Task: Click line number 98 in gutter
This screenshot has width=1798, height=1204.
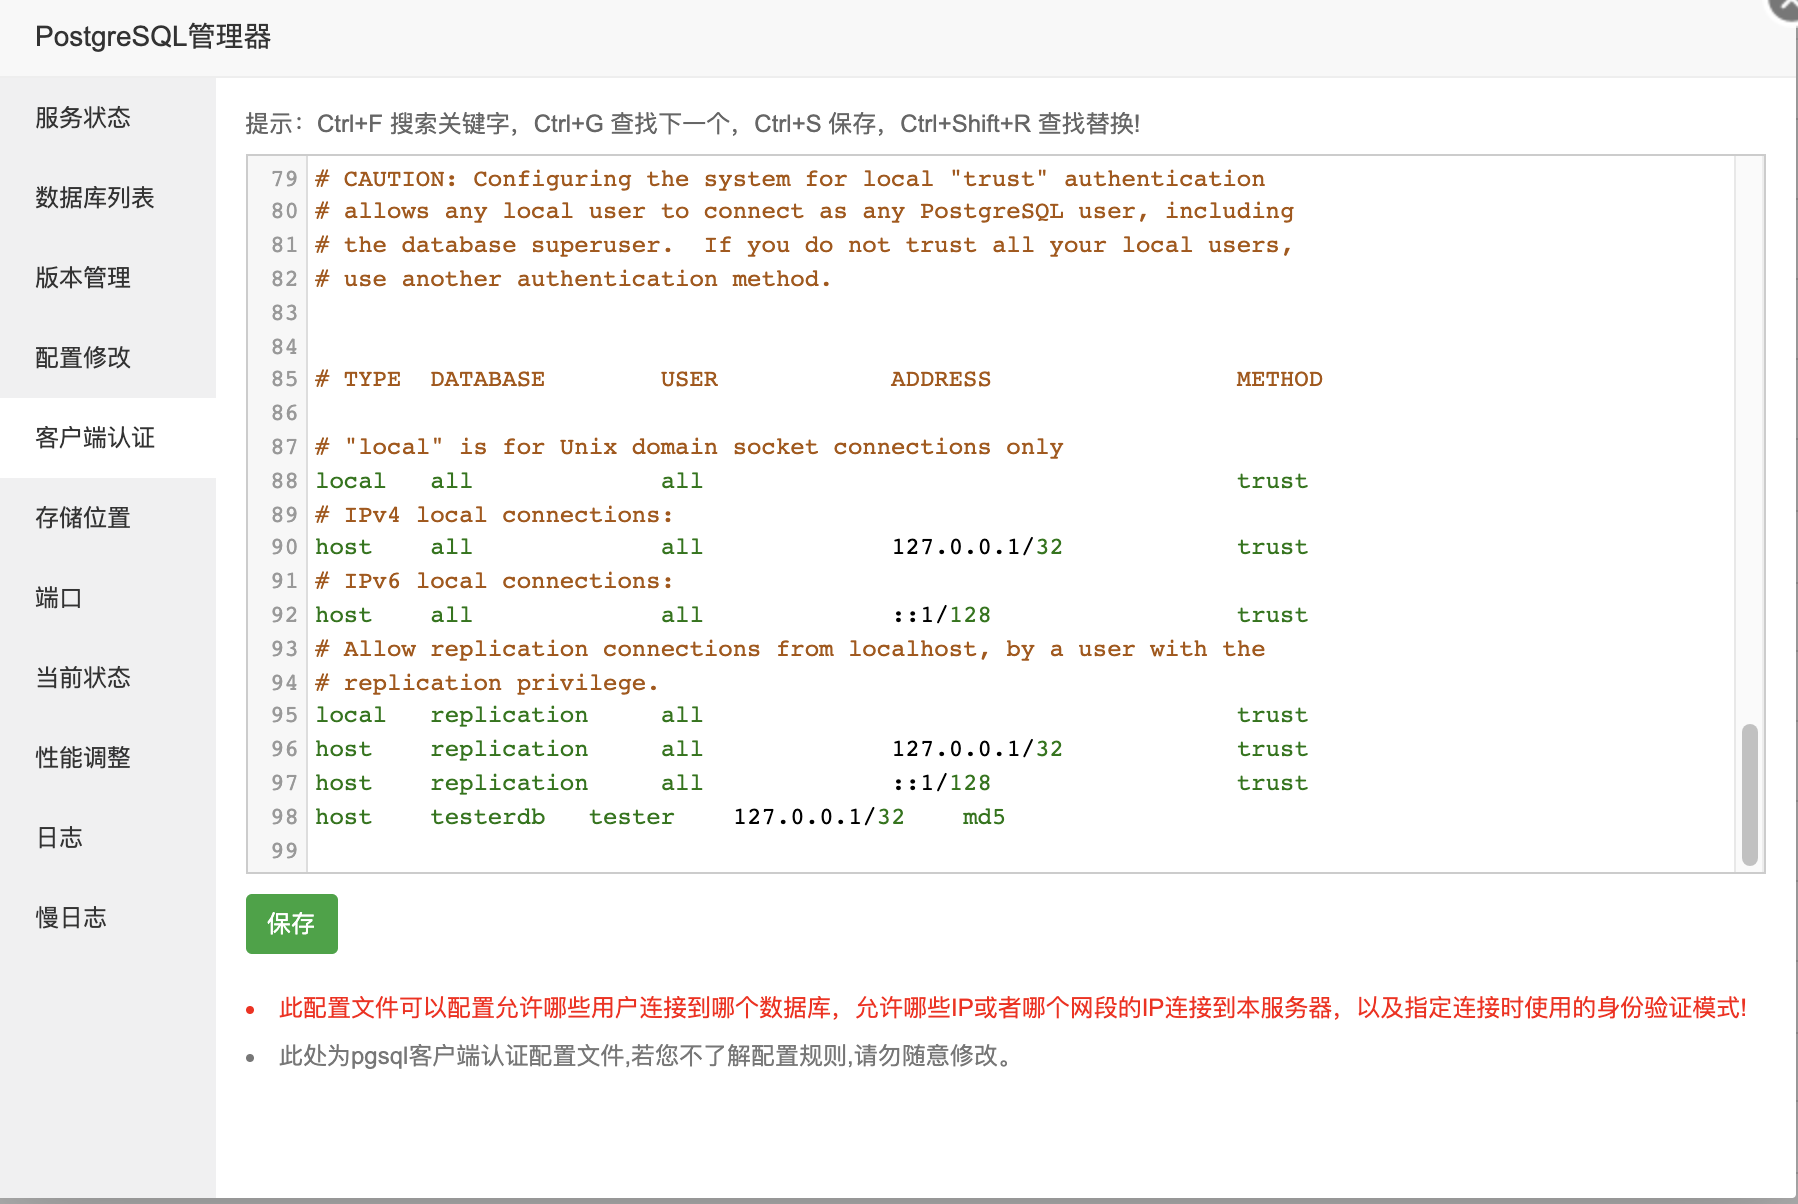Action: [284, 817]
